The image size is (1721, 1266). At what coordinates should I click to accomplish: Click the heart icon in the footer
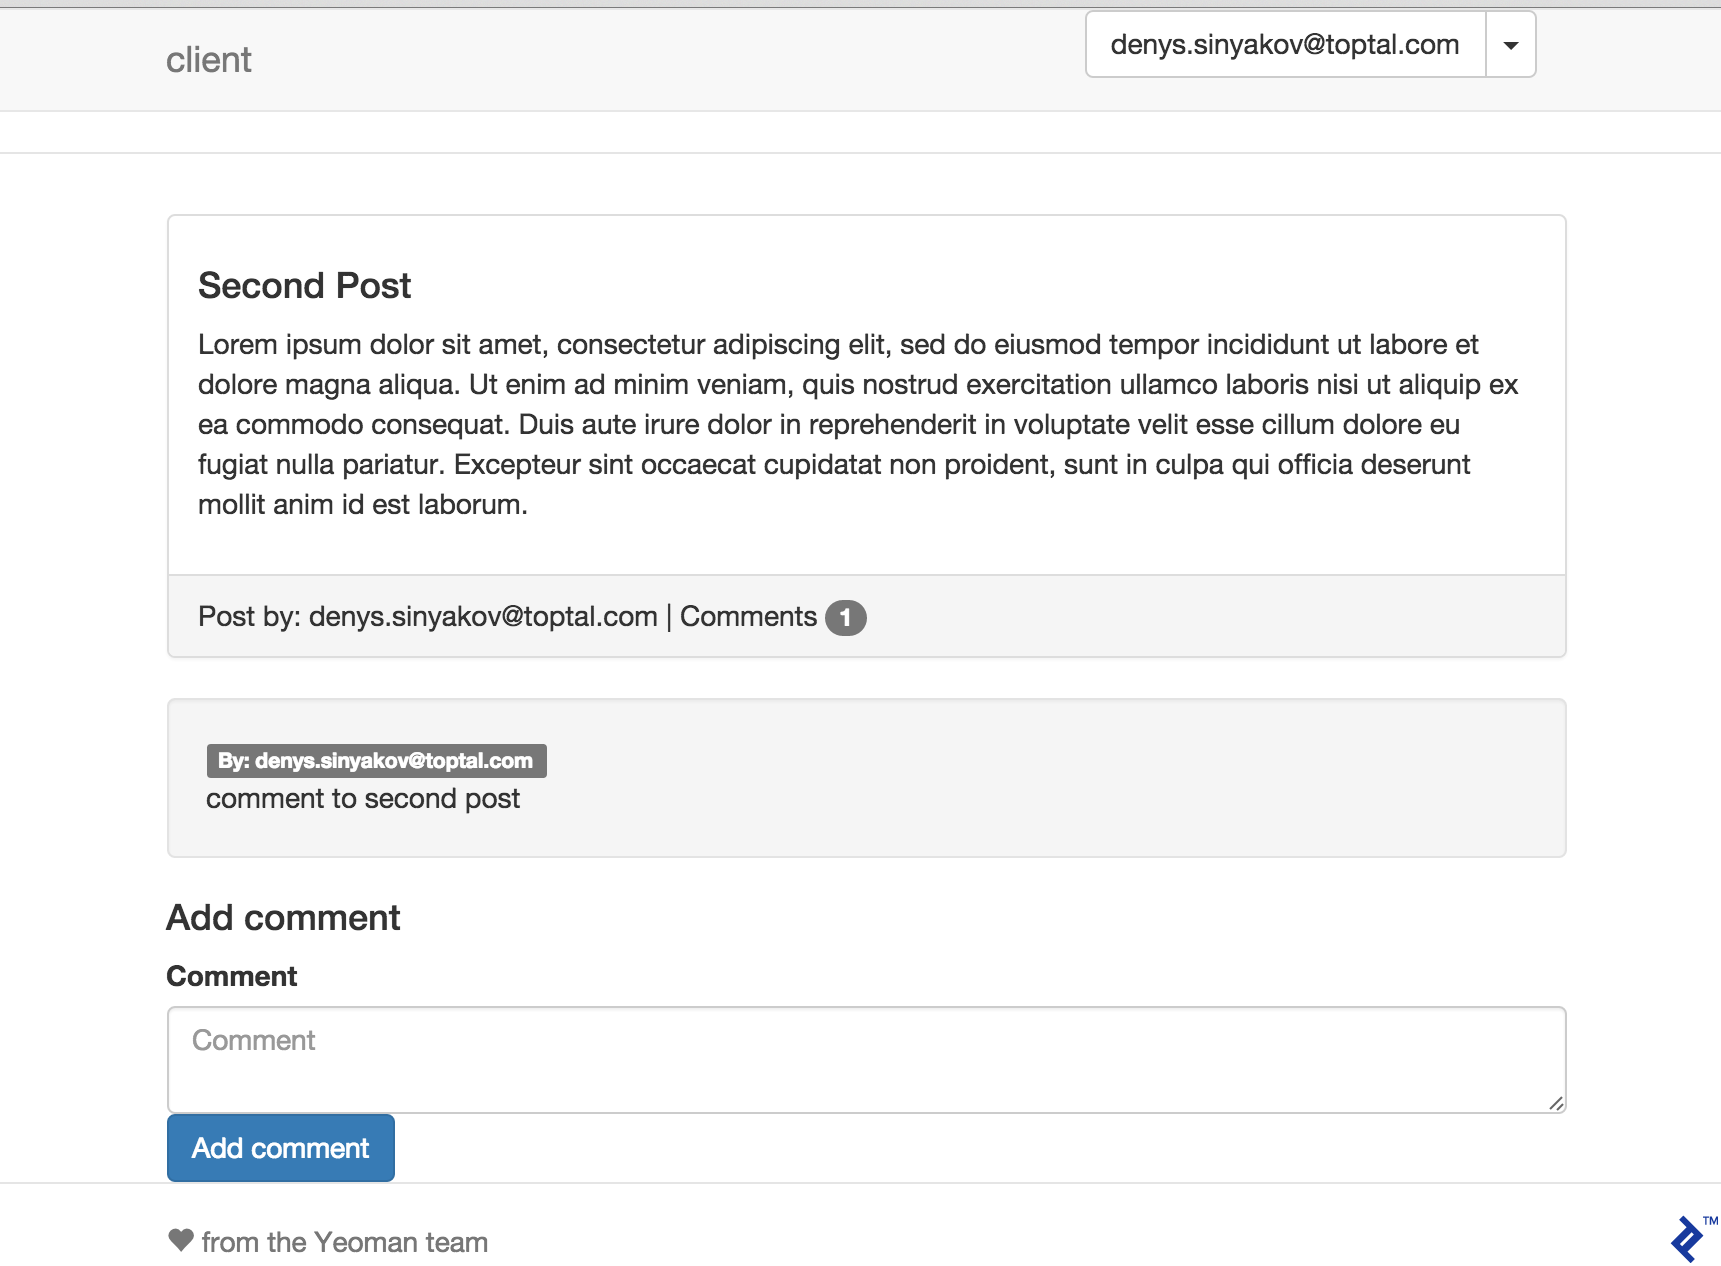pyautogui.click(x=181, y=1240)
